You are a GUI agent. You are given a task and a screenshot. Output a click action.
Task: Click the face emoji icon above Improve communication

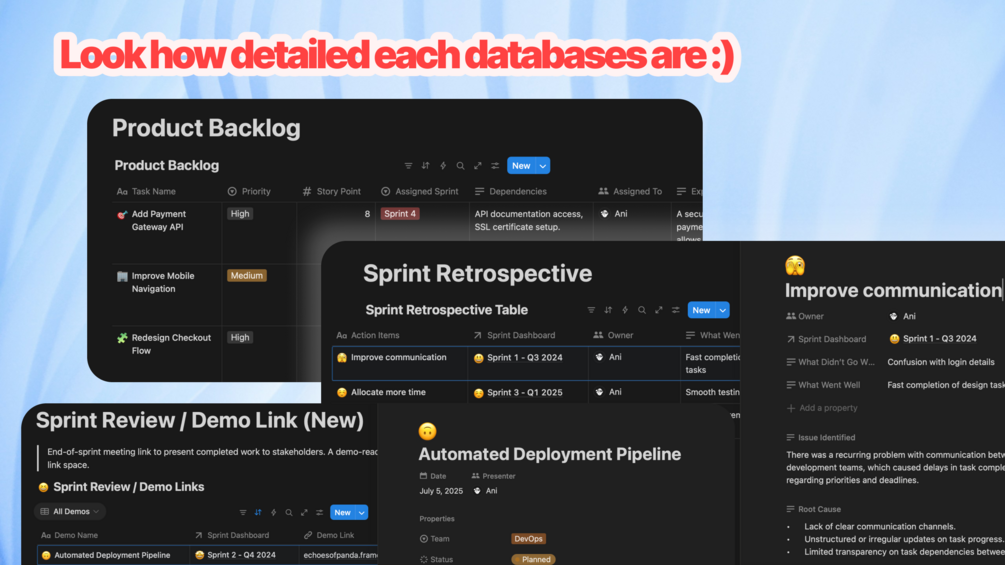tap(795, 265)
